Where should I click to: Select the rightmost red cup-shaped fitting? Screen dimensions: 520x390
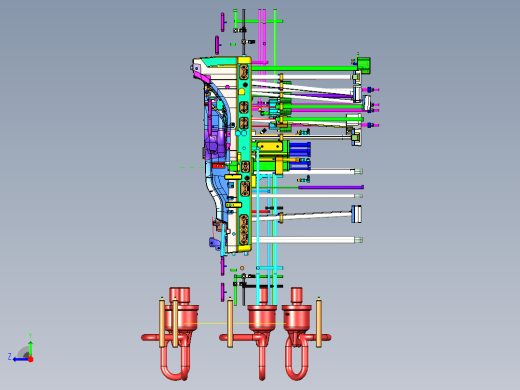(x=297, y=318)
